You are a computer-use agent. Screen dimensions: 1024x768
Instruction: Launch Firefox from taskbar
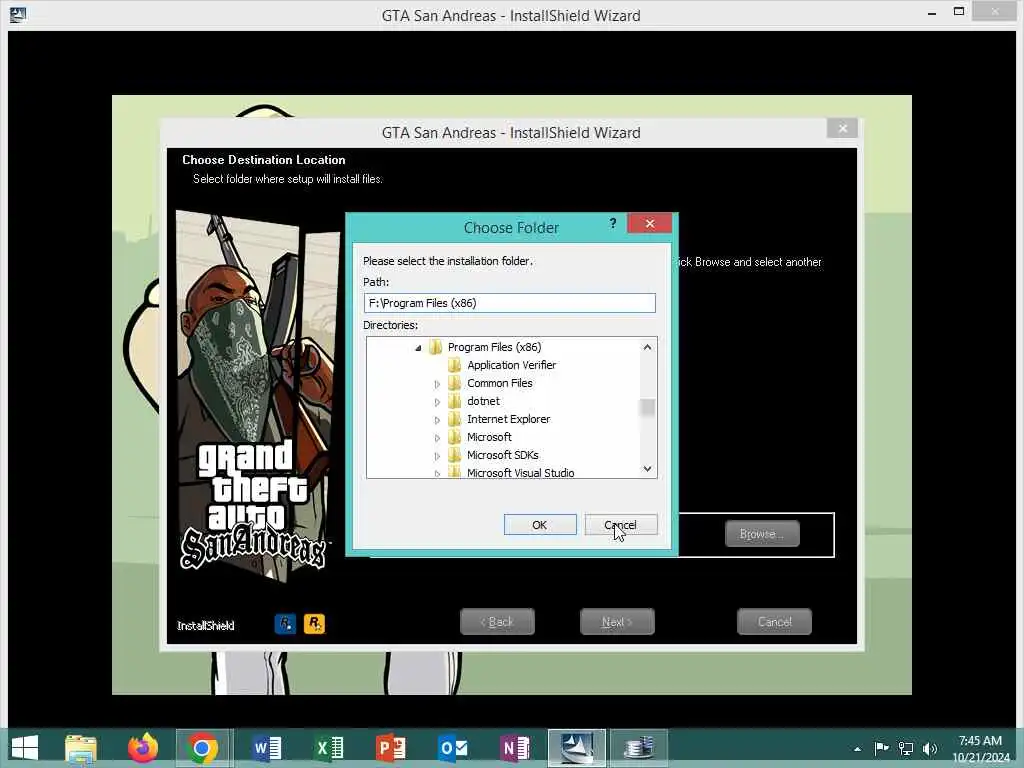142,748
